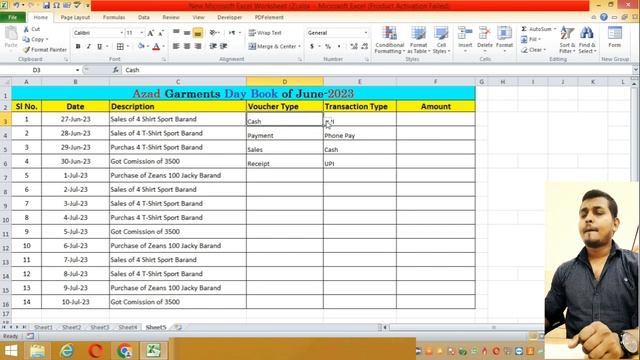
Task: Click the Increase Indent icon
Action: (224, 46)
